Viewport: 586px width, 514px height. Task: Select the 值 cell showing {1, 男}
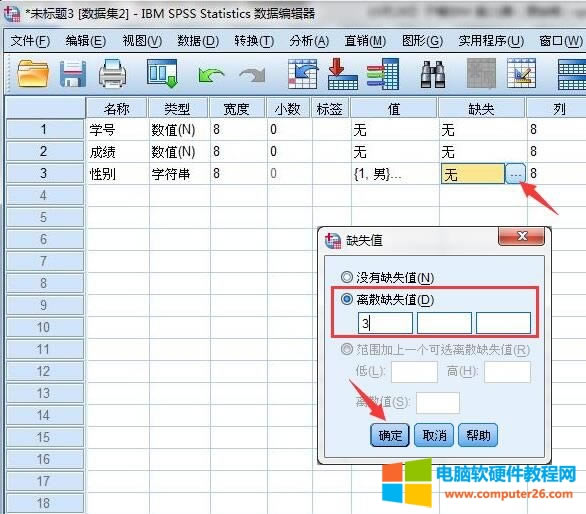pyautogui.click(x=395, y=173)
